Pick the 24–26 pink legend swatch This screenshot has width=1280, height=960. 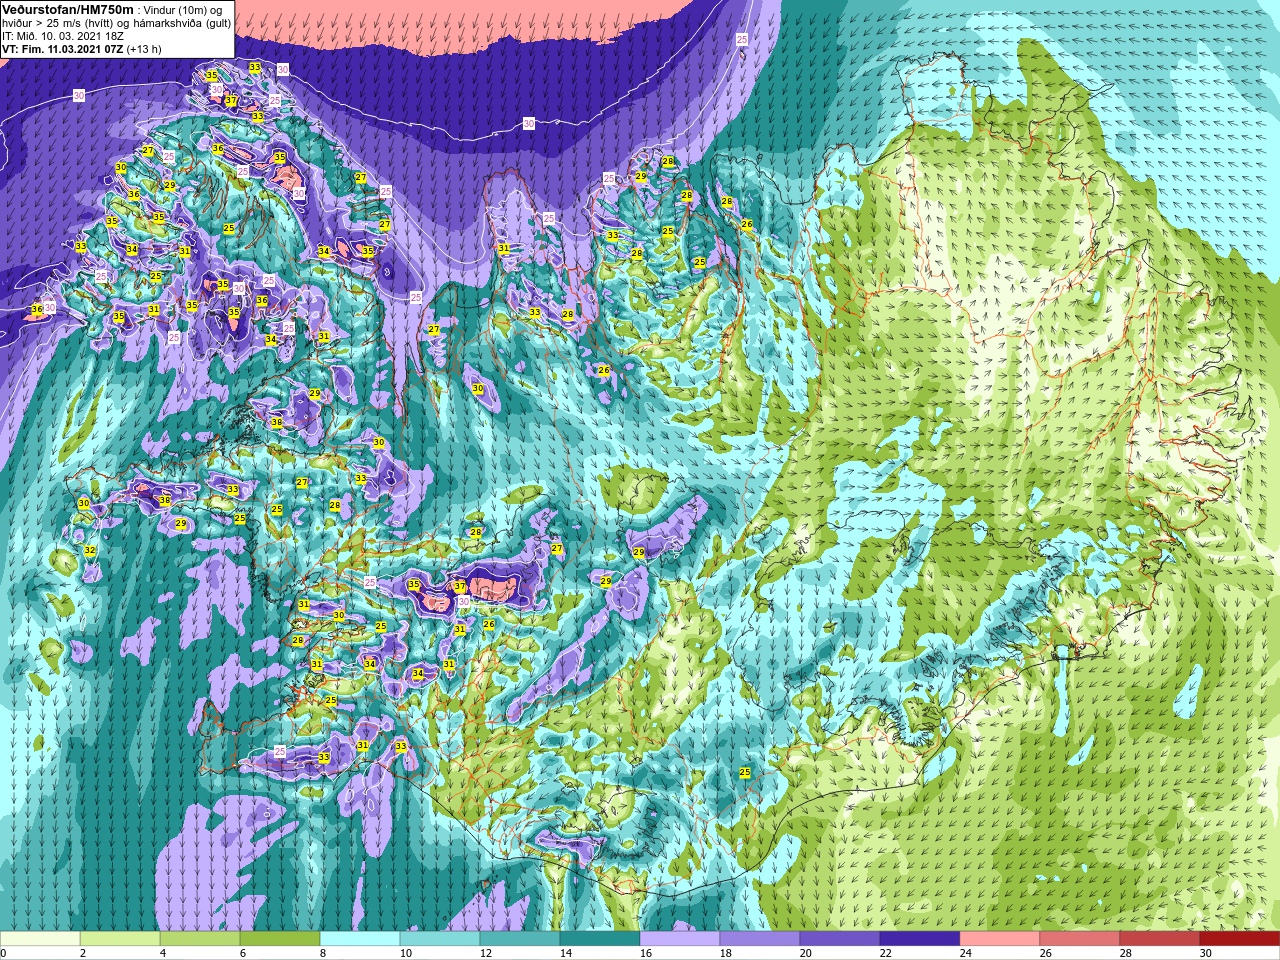(x=1000, y=939)
